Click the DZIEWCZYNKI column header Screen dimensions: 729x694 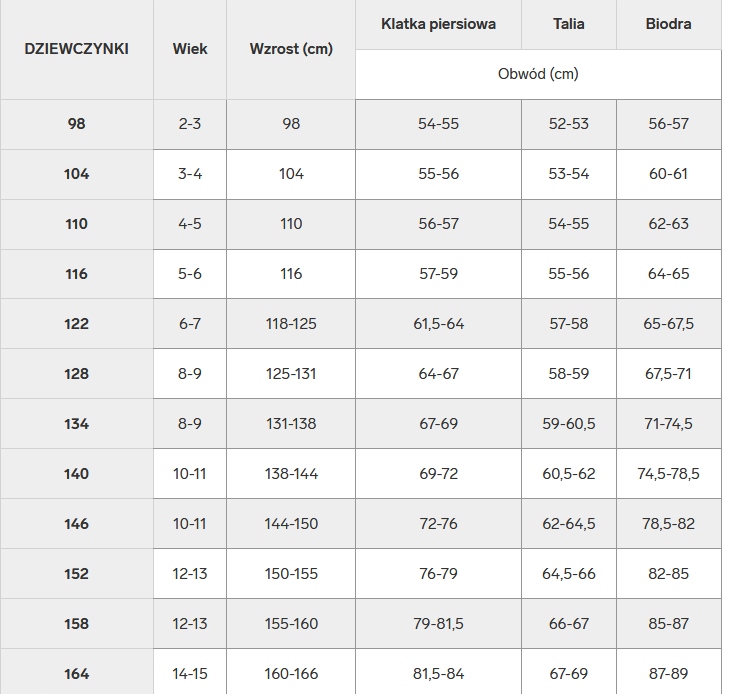pos(77,49)
